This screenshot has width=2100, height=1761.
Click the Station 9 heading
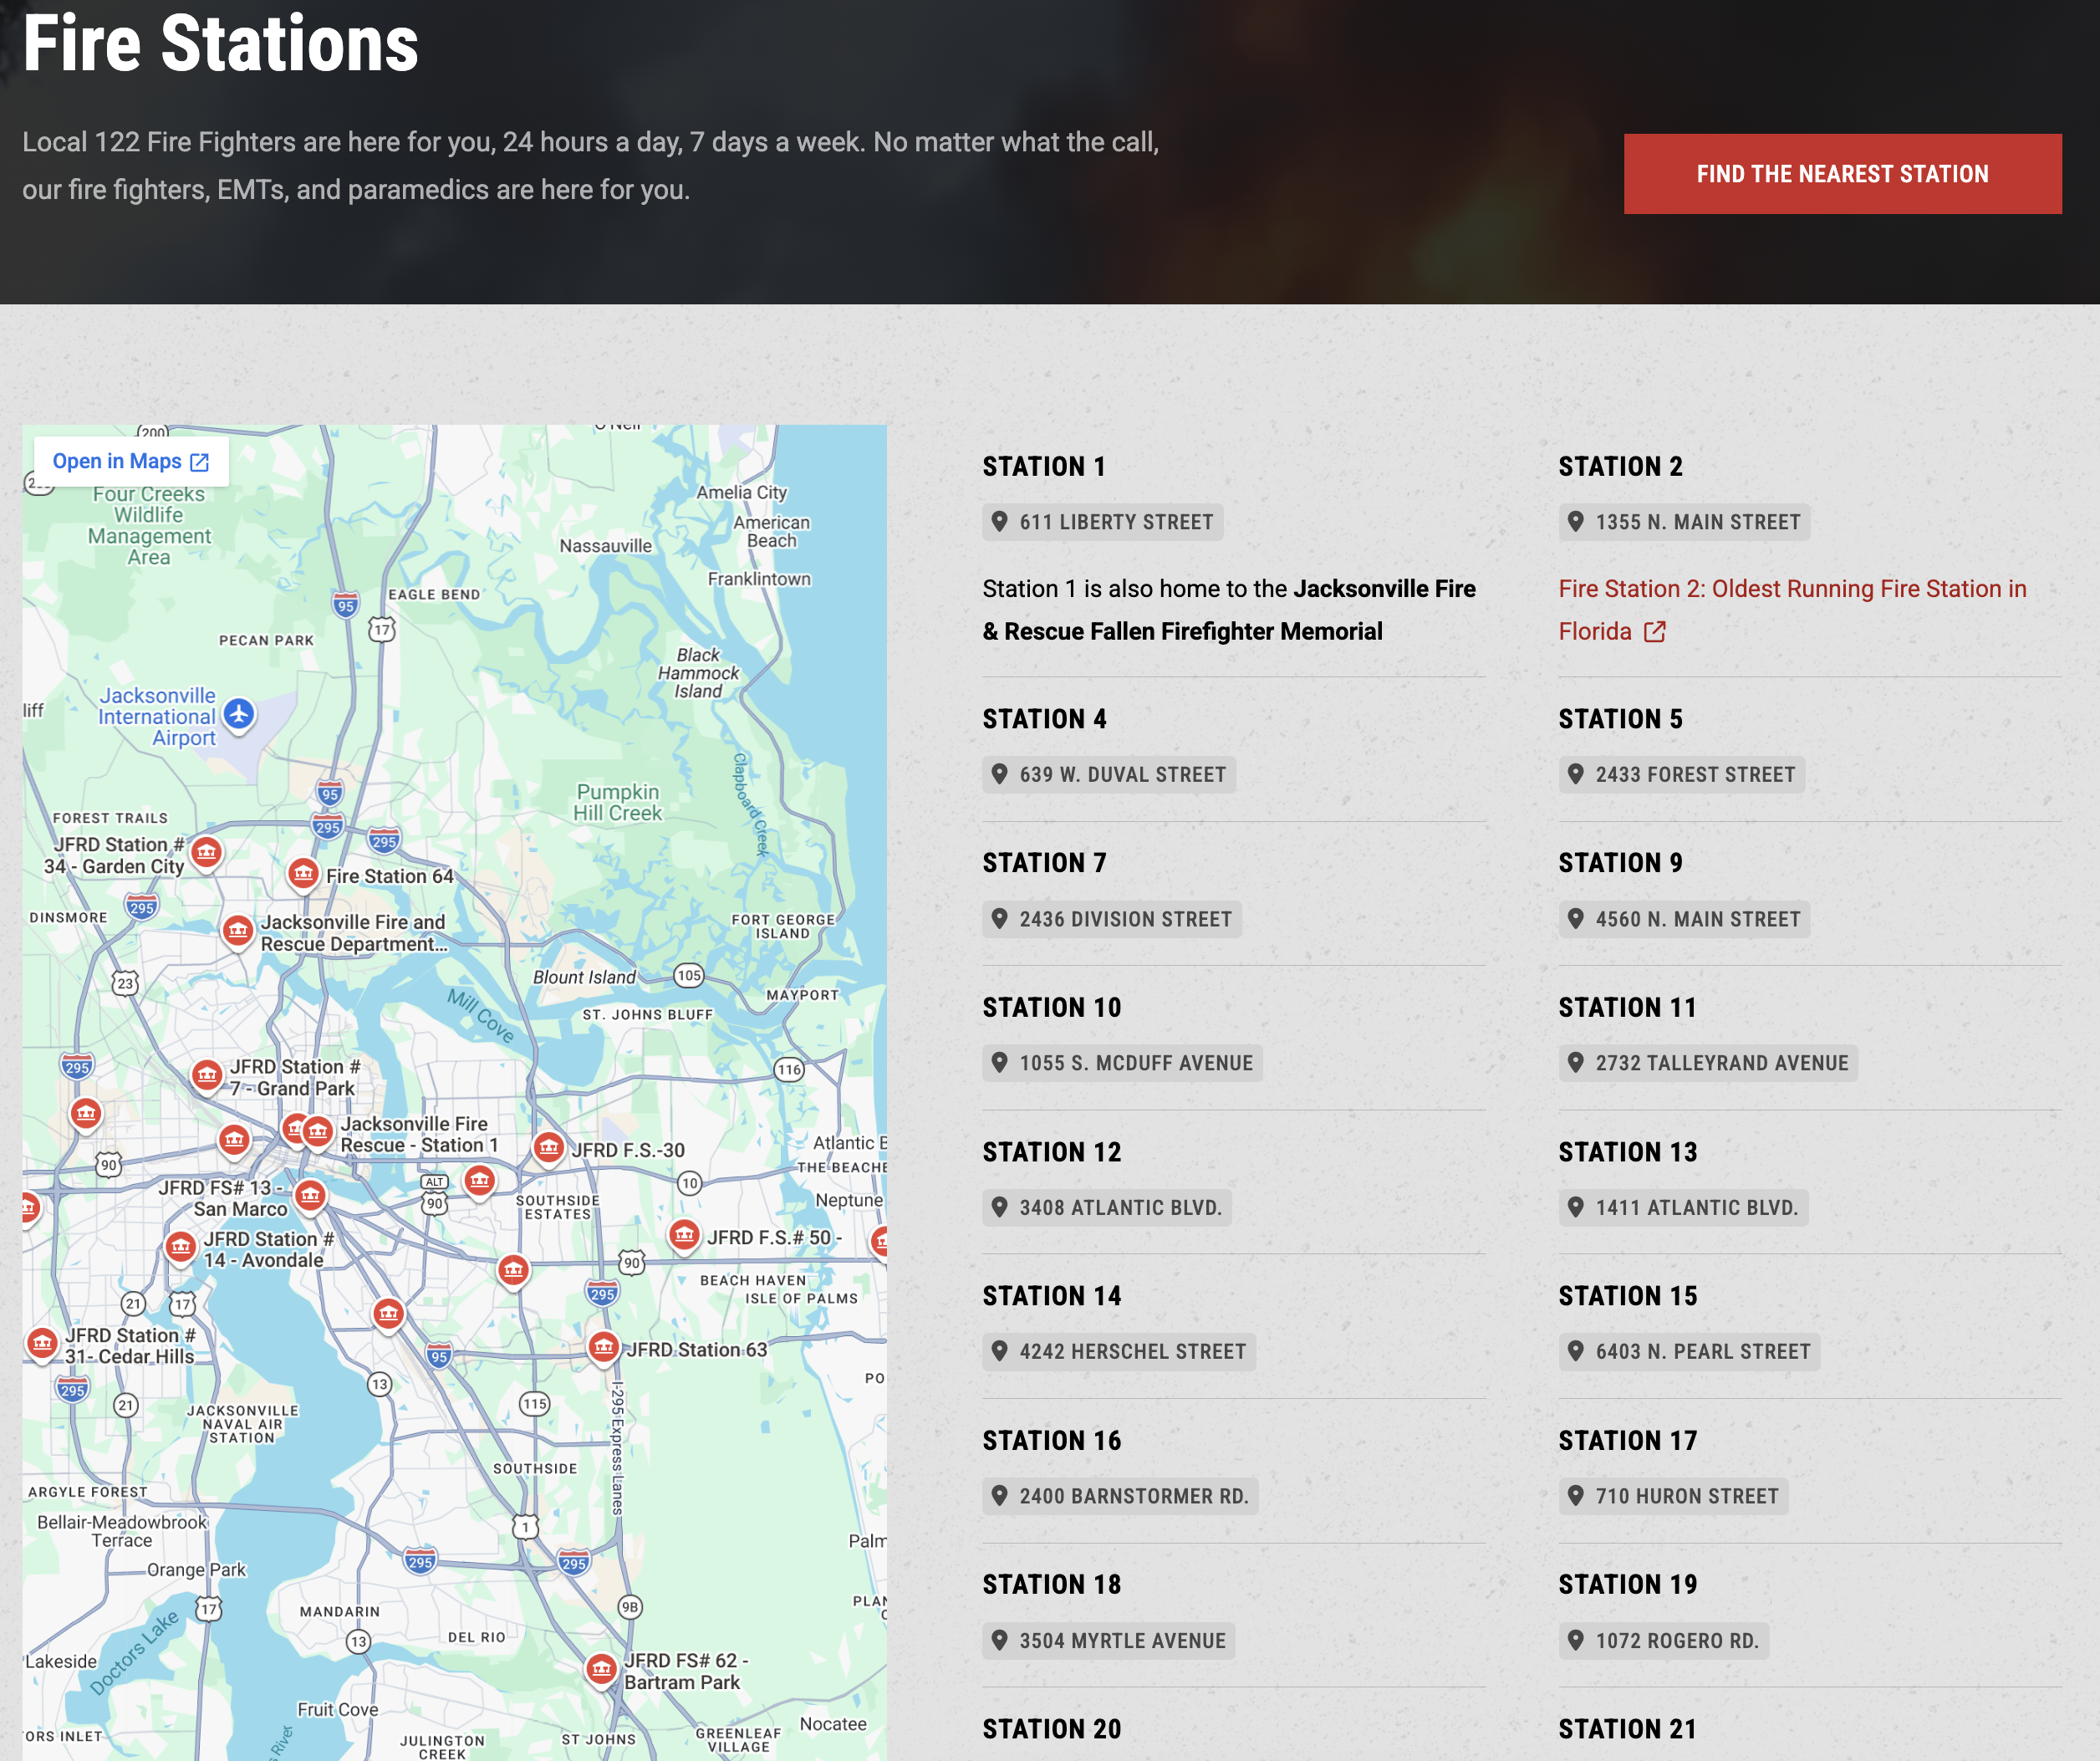click(1620, 863)
